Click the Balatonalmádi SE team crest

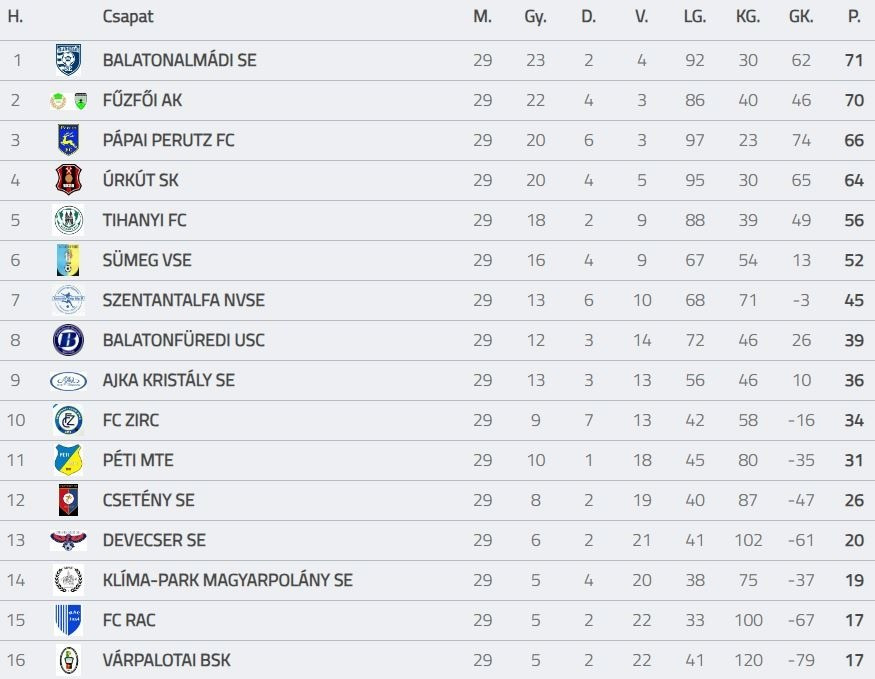tap(68, 60)
